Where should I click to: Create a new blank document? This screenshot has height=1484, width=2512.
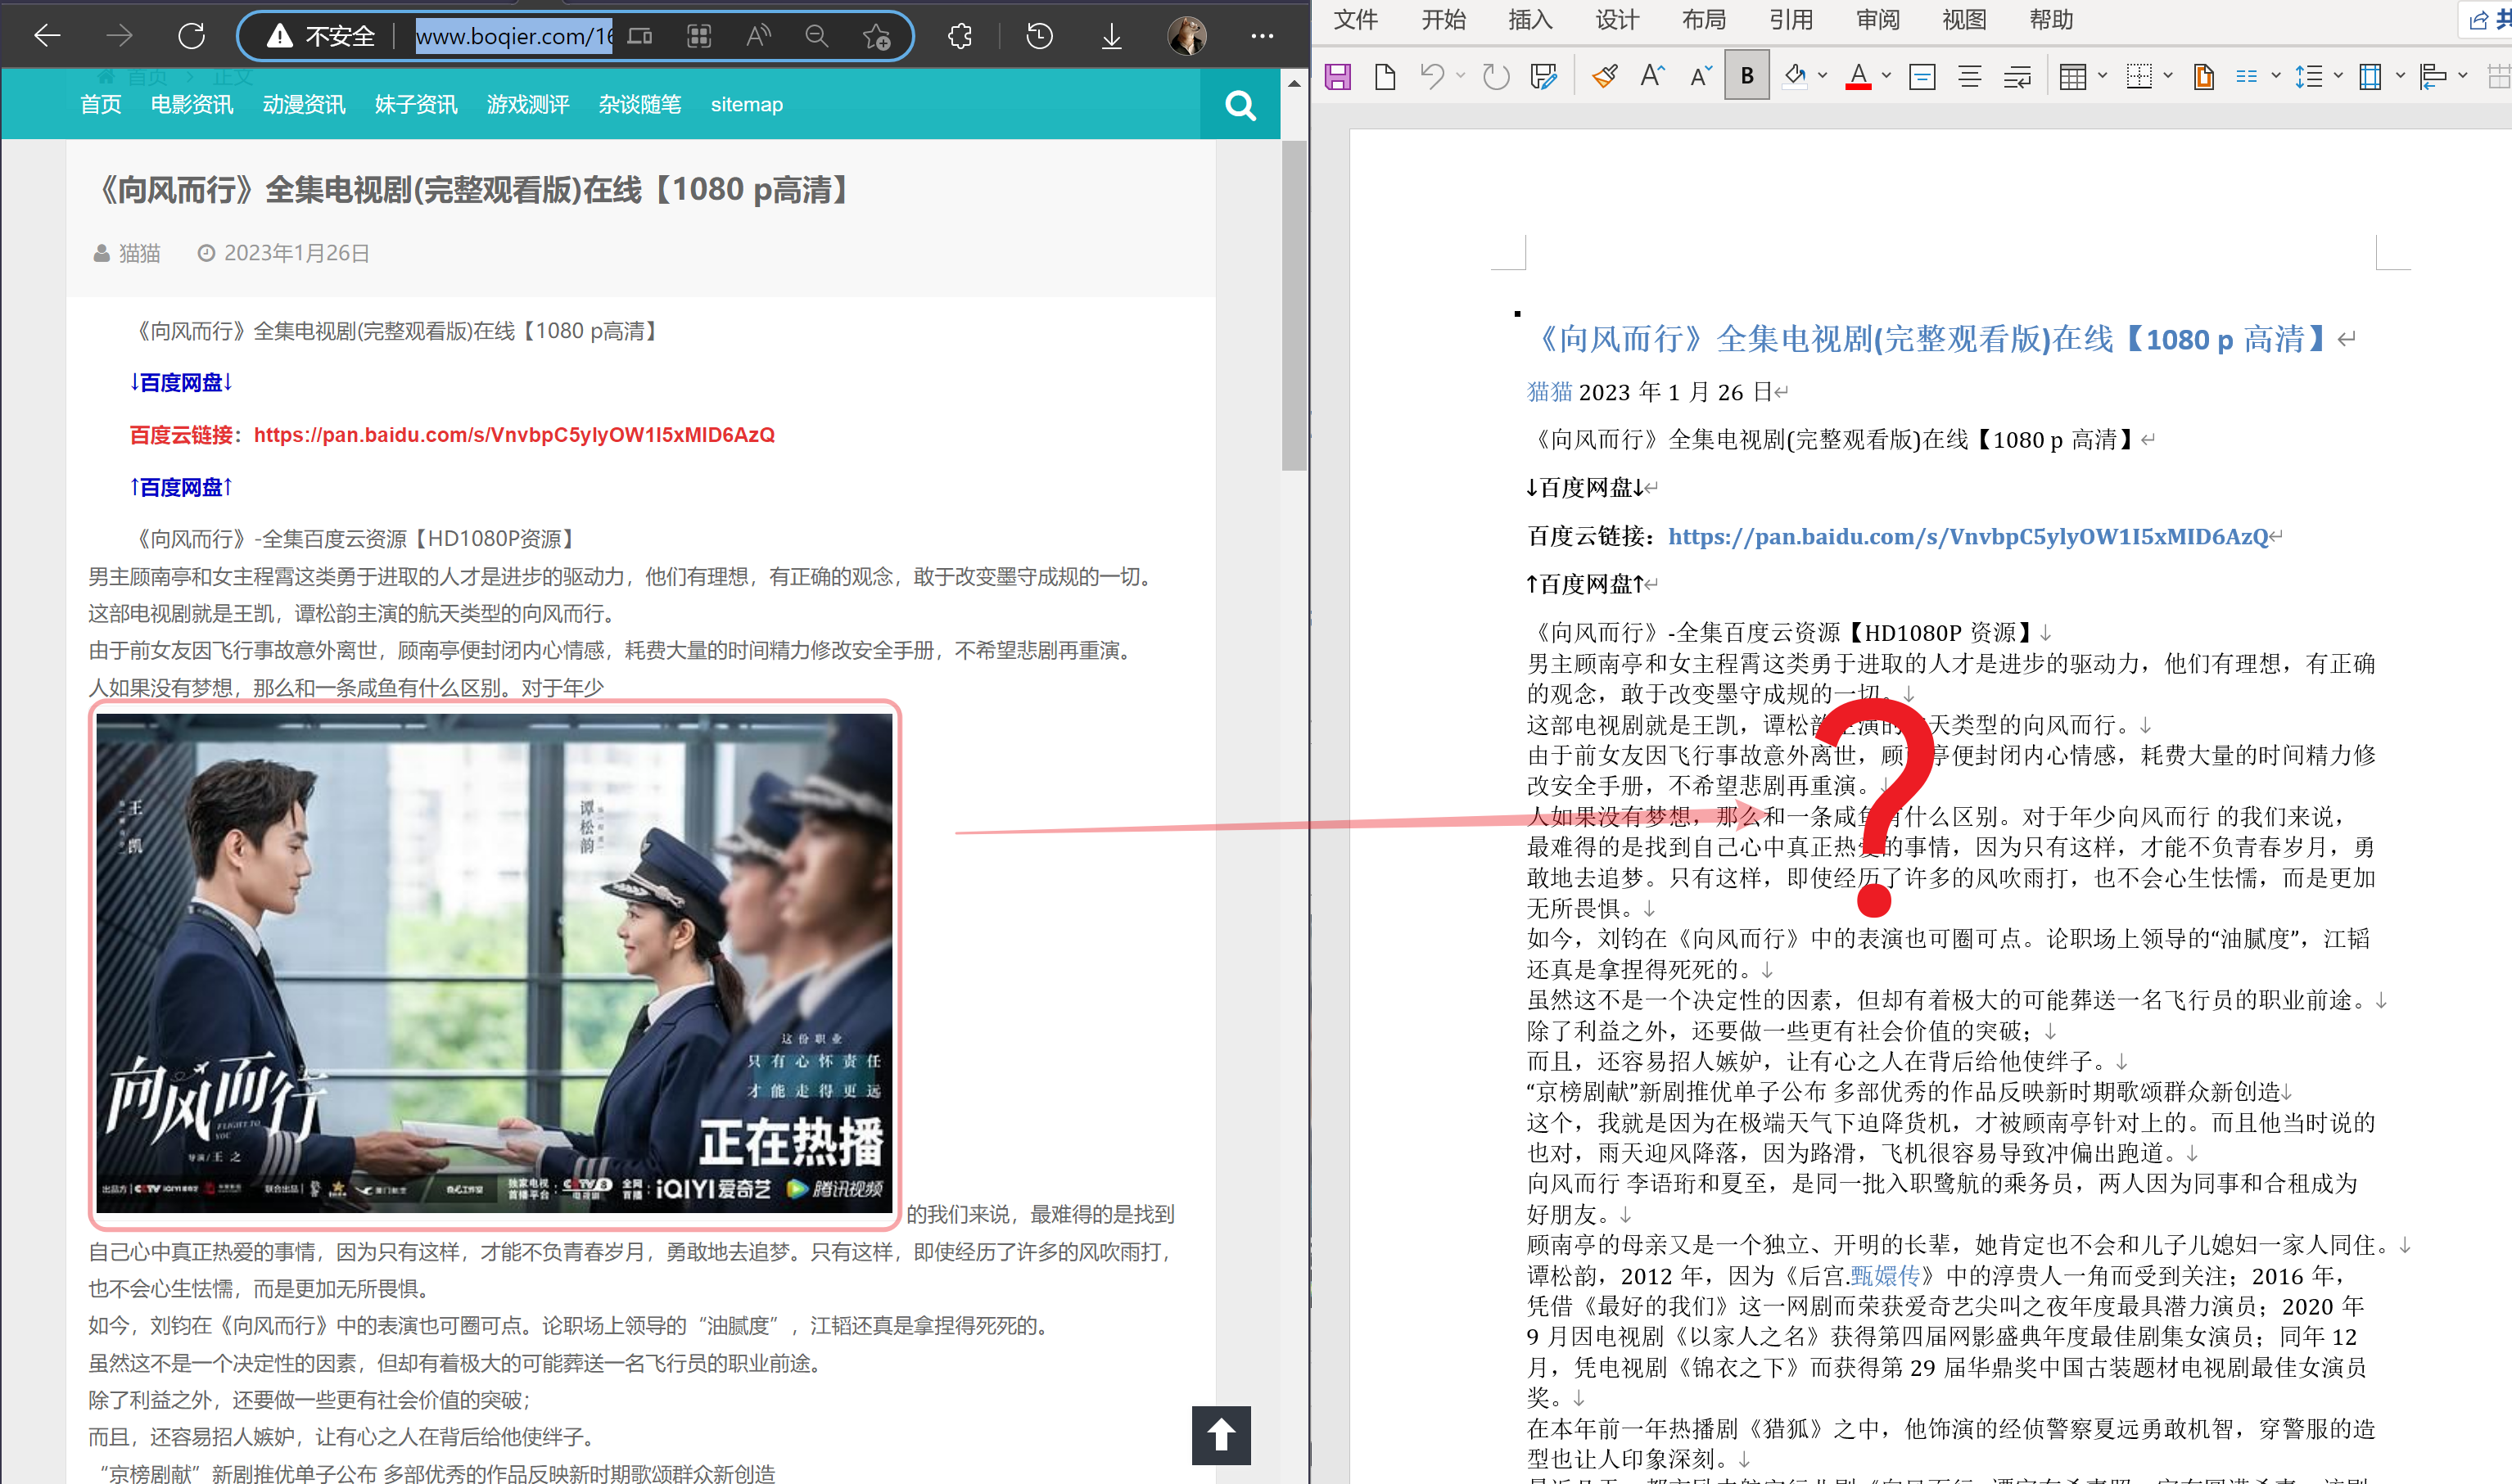tap(1385, 77)
